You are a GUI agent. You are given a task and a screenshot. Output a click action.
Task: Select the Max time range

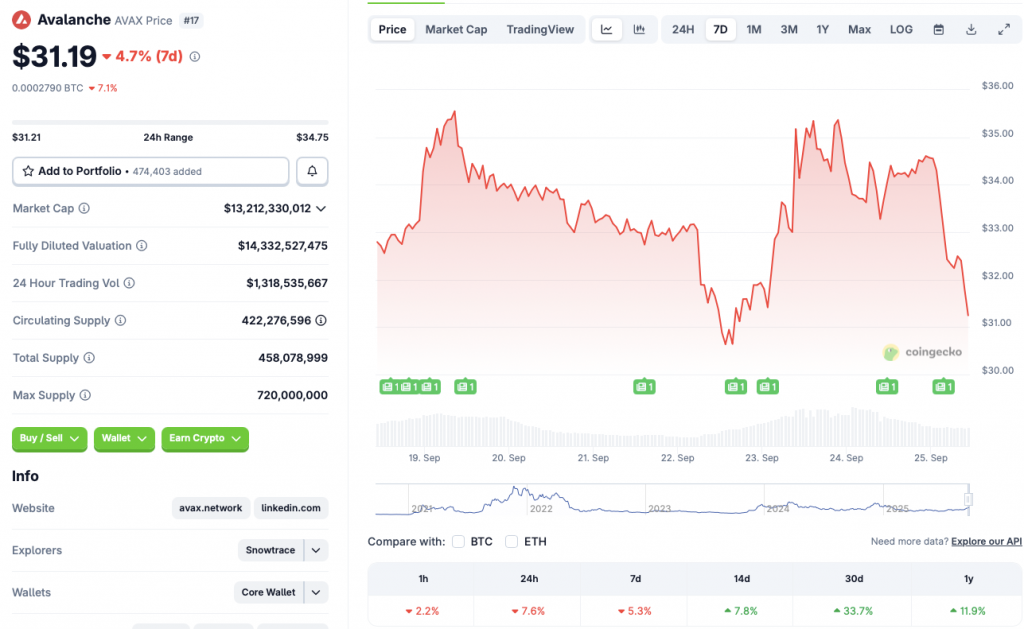tap(859, 29)
